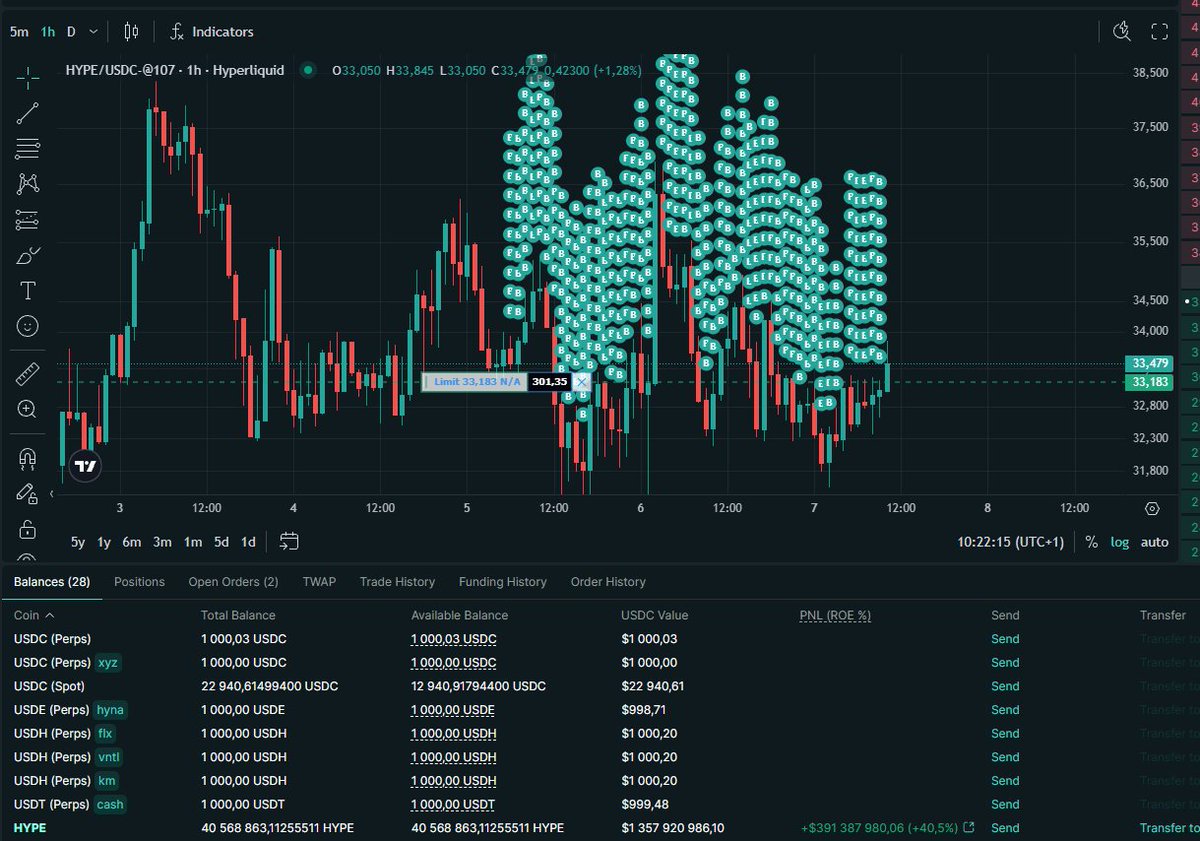1200x841 pixels.
Task: Open the forecasting and measurement tools
Action: click(28, 220)
